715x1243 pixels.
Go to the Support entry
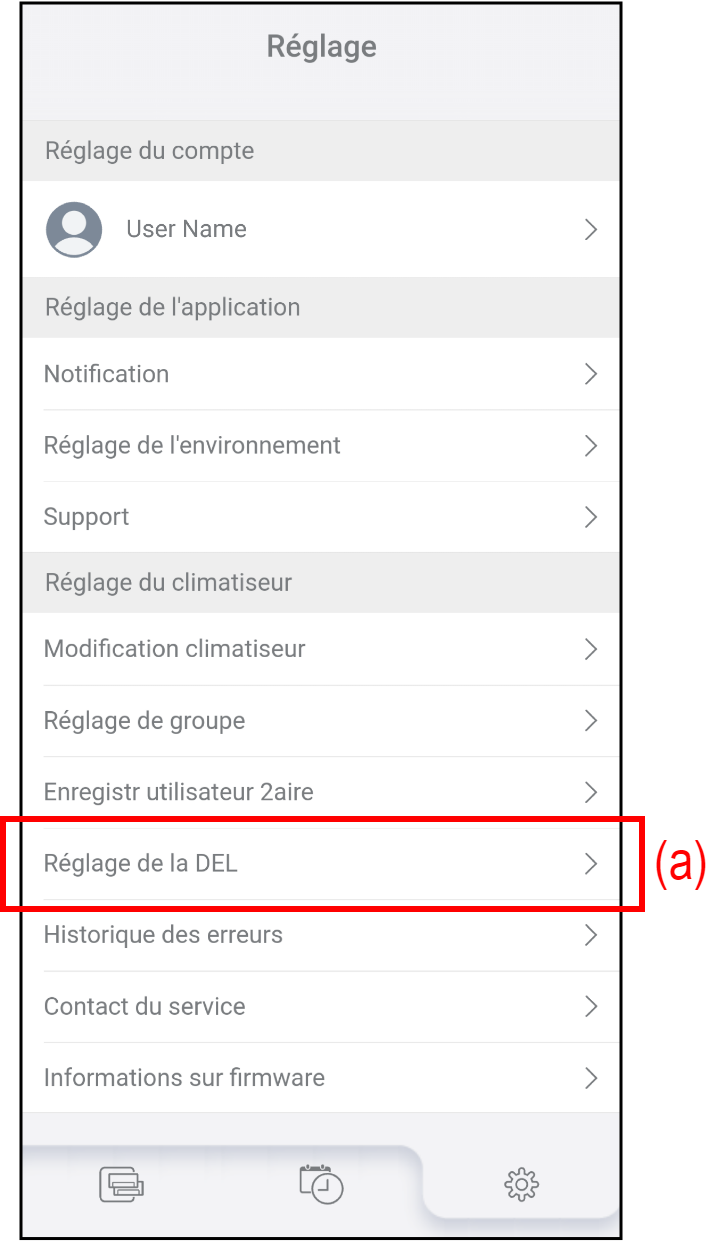87,517
